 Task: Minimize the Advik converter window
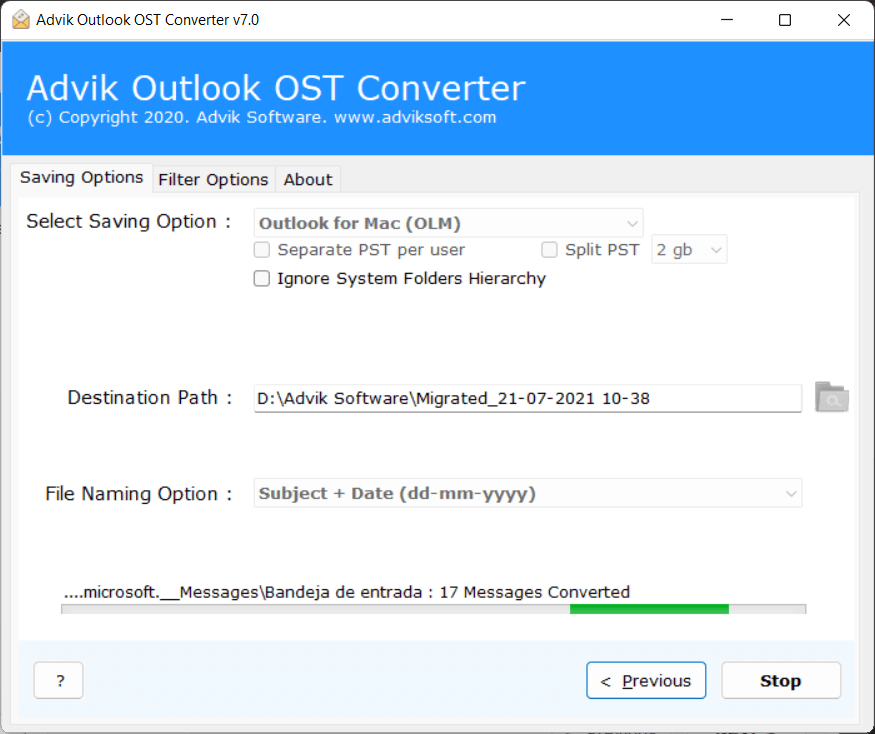point(727,20)
